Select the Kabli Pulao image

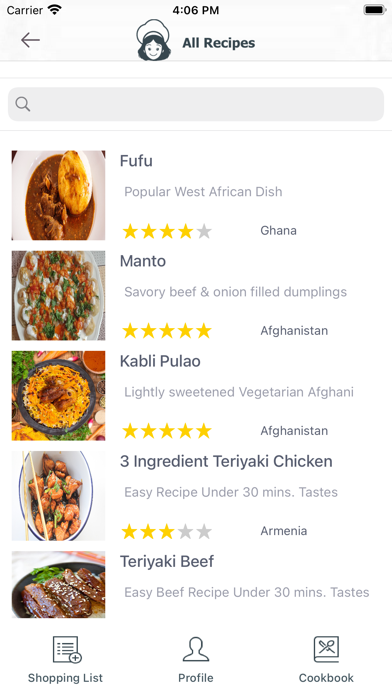tap(58, 395)
